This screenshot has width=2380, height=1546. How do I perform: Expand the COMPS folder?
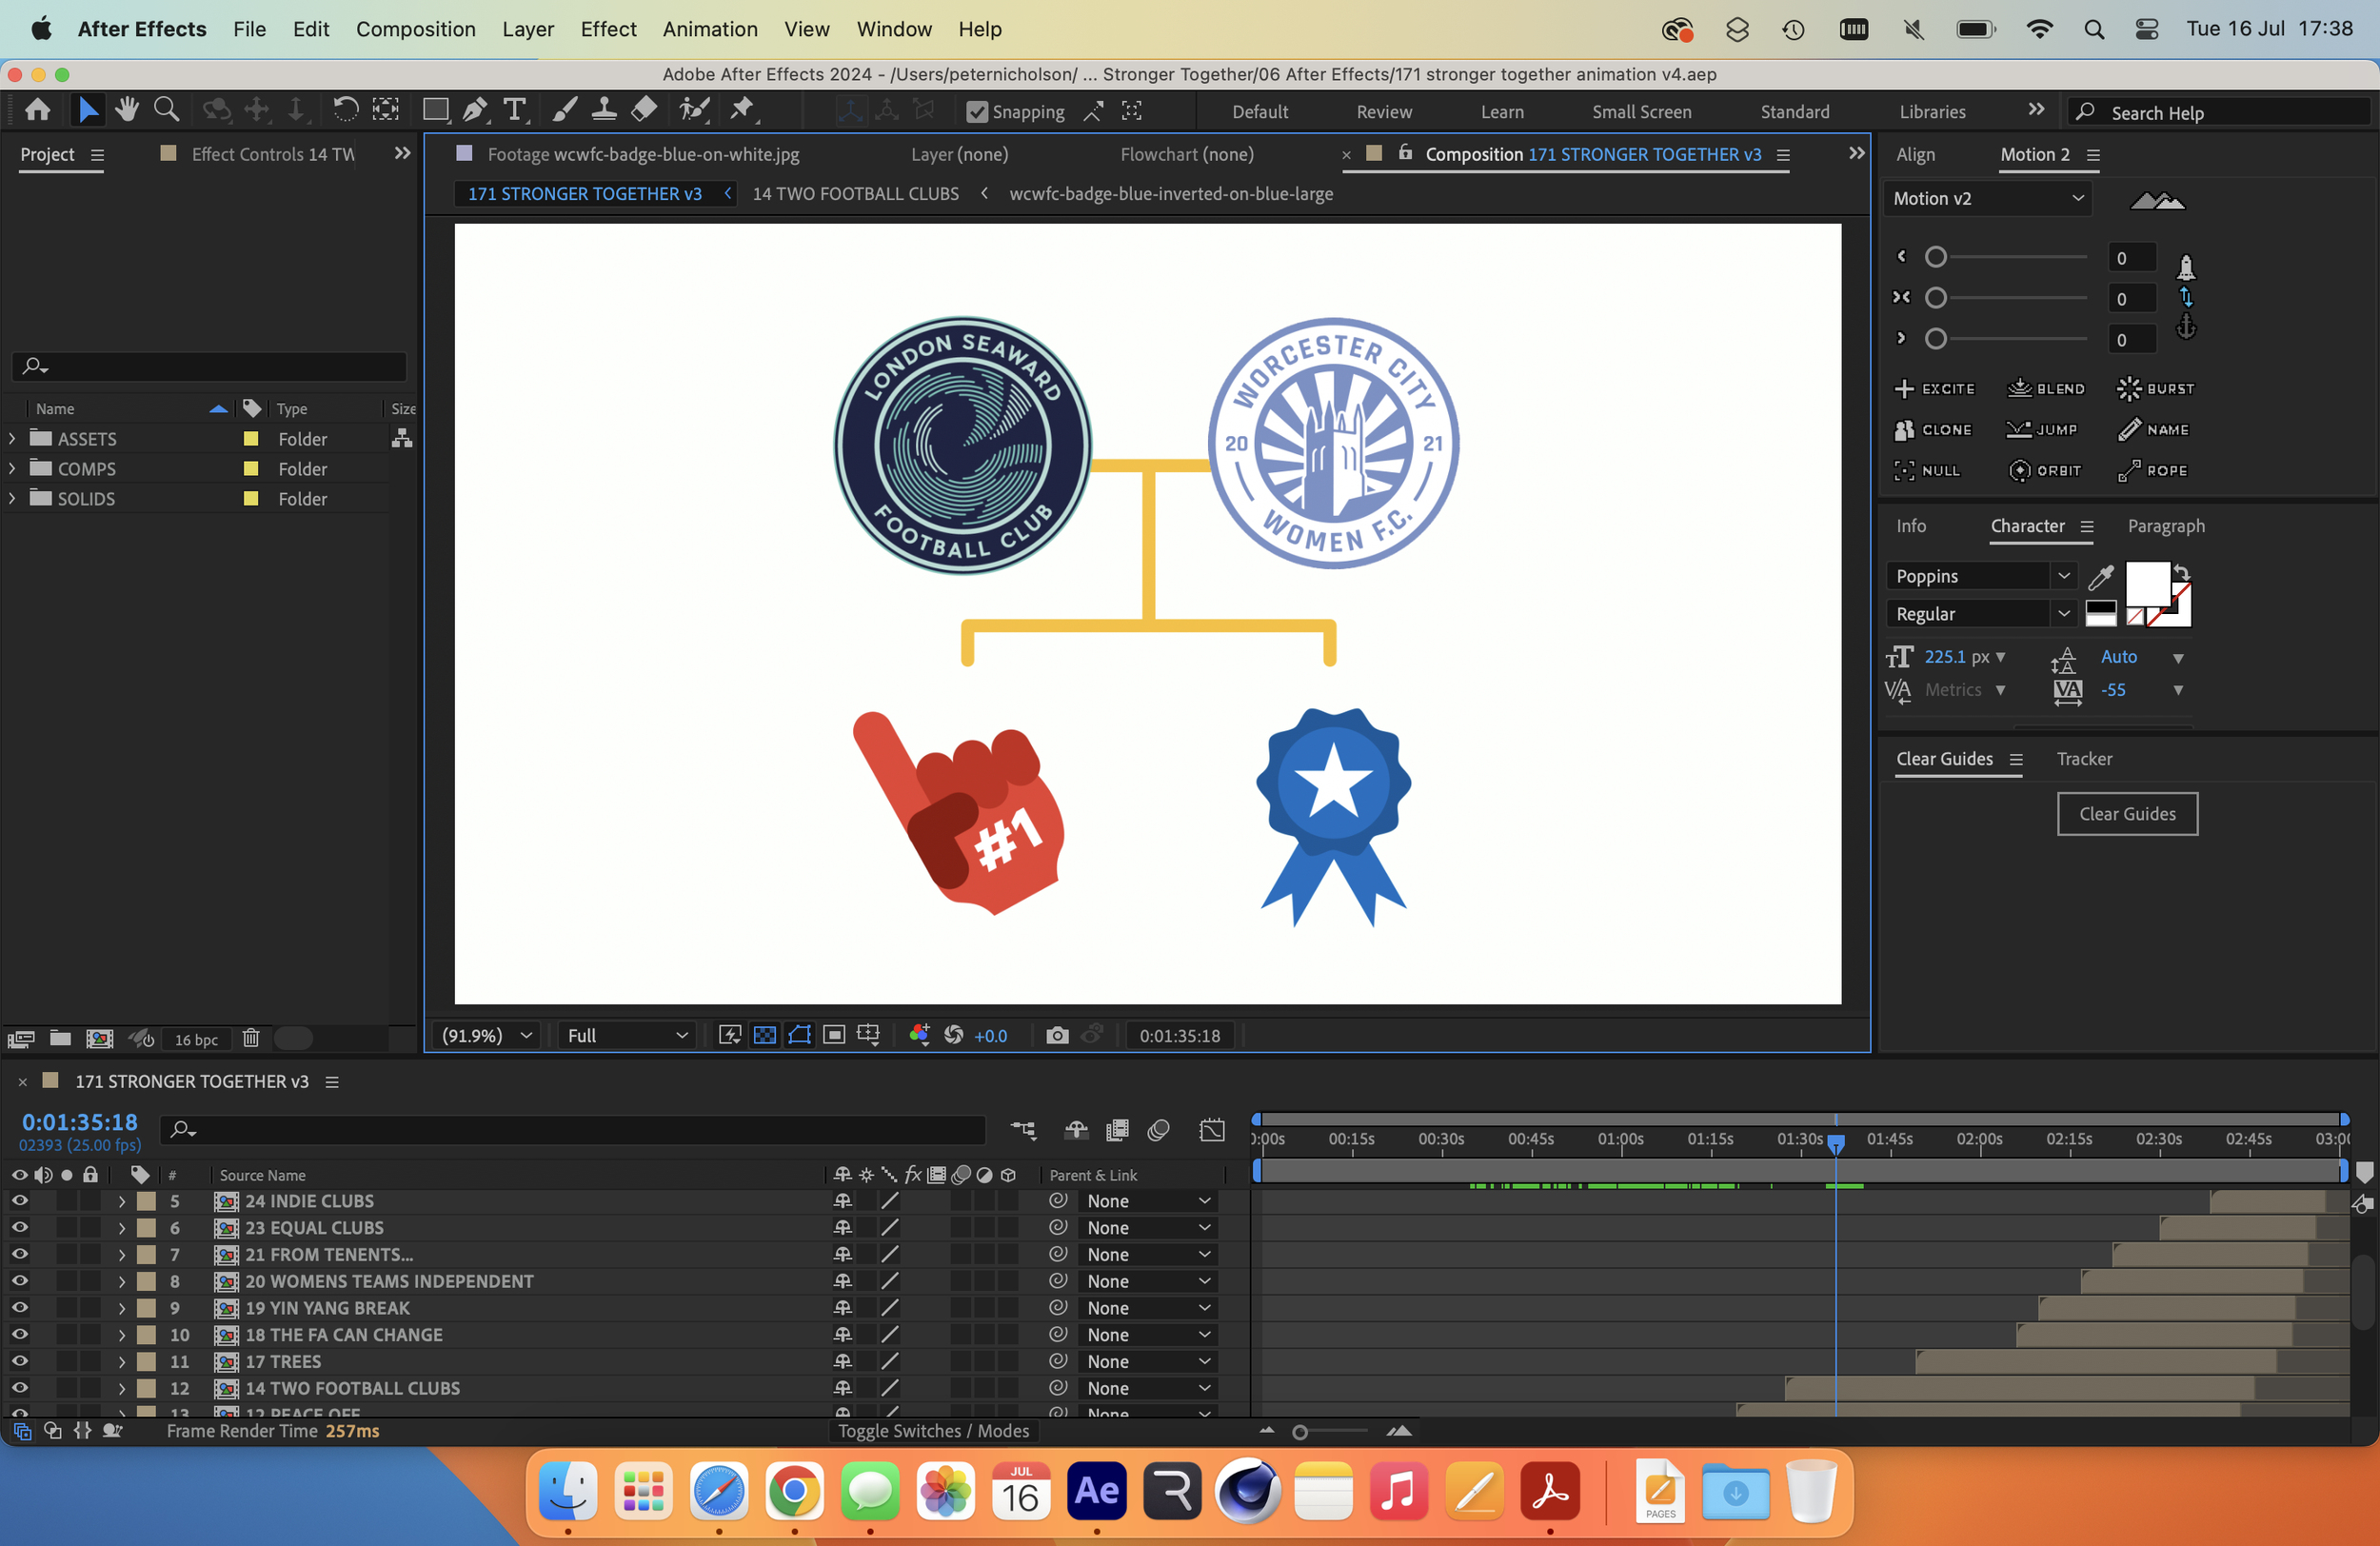click(12, 469)
